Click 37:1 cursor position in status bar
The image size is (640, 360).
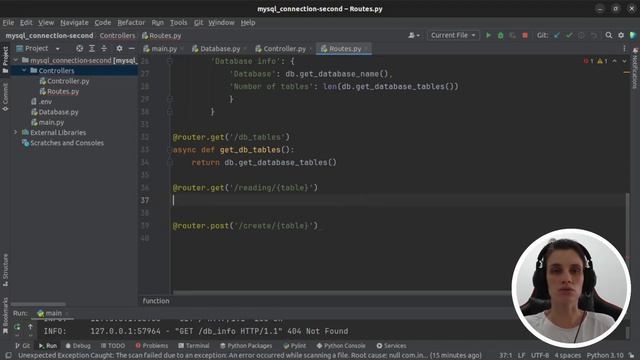tap(505, 356)
